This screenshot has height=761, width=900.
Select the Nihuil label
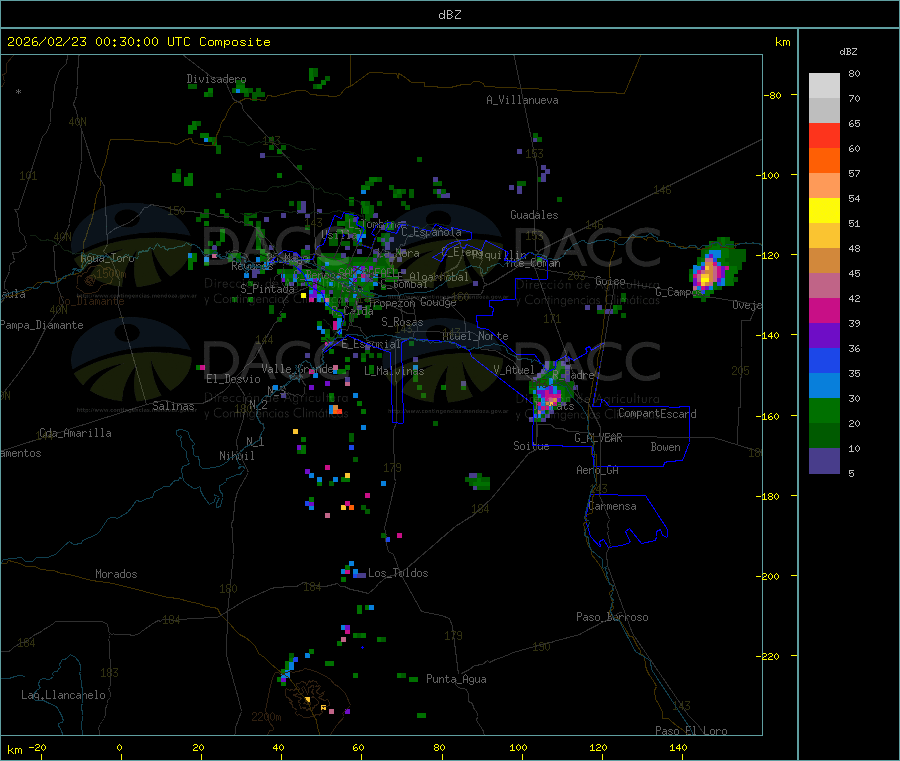237,456
